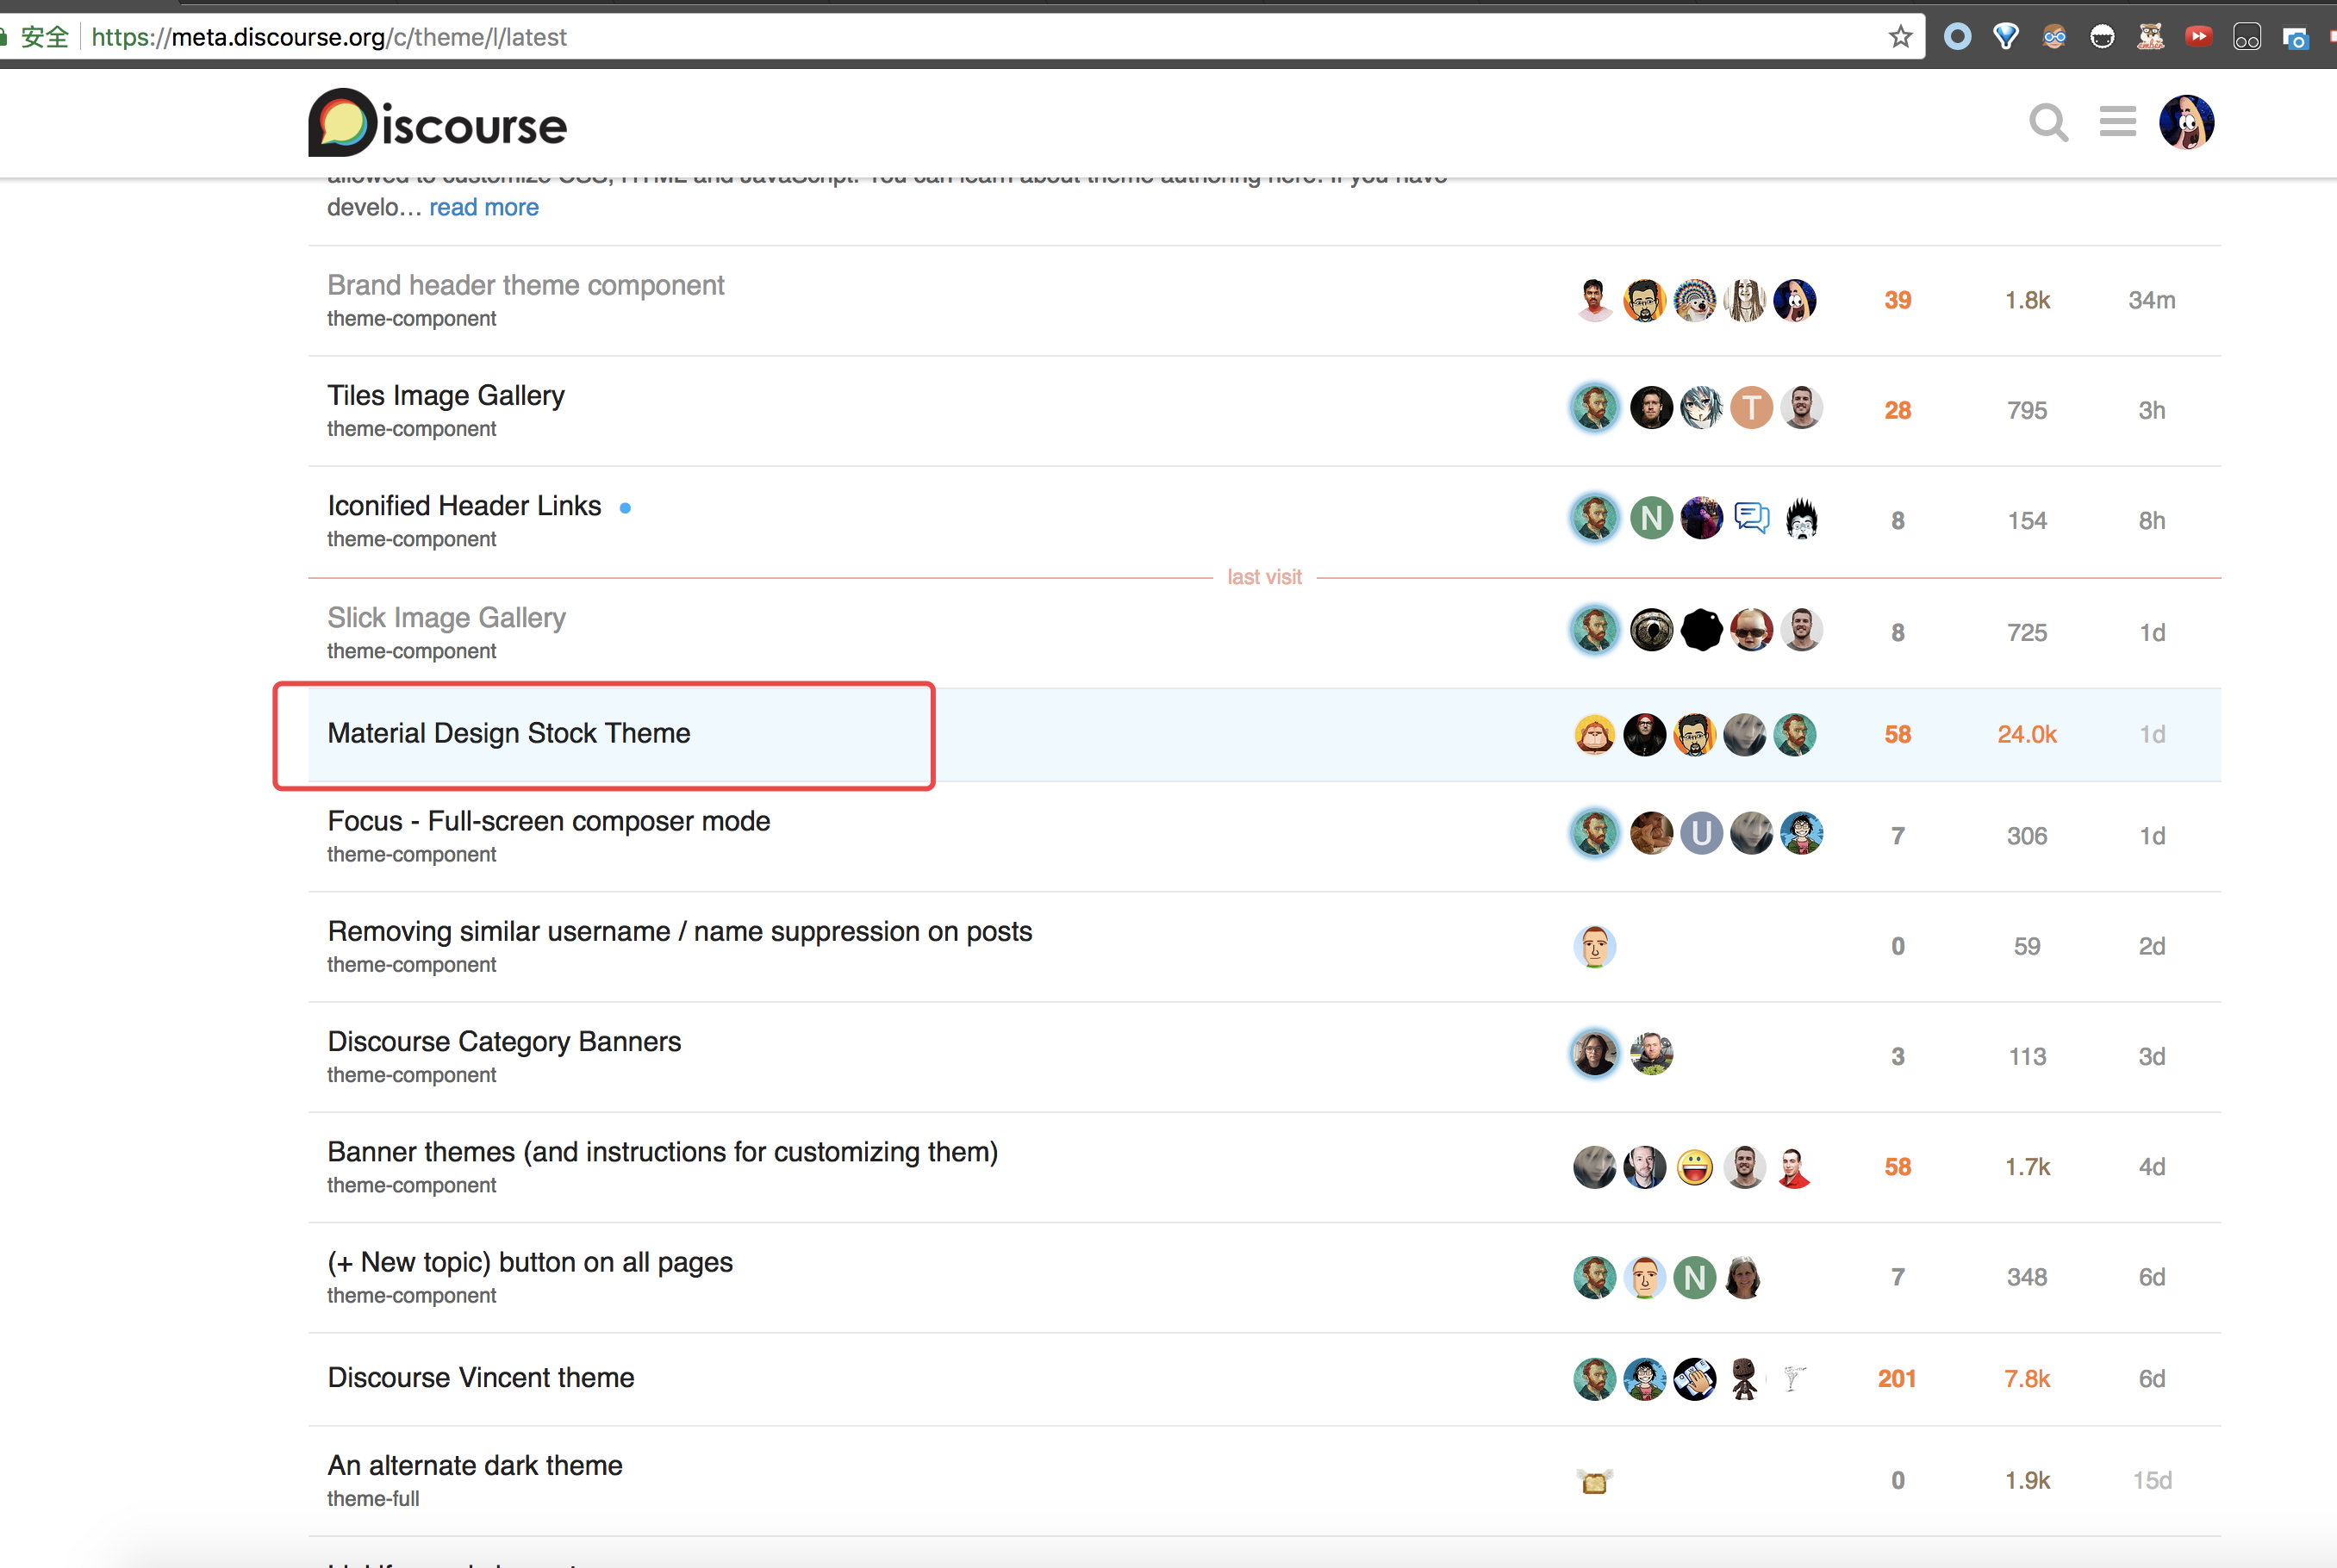This screenshot has height=1568, width=2337.
Task: Open the current user avatar menu
Action: click(x=2186, y=123)
